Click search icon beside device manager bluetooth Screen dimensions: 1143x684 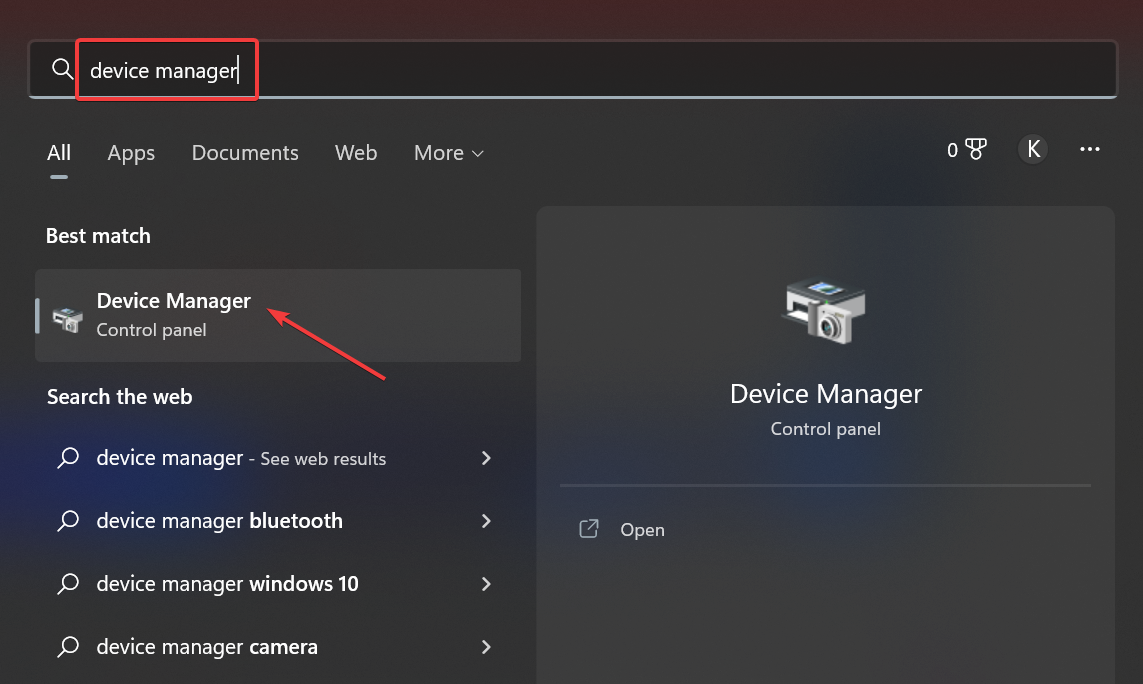[68, 521]
